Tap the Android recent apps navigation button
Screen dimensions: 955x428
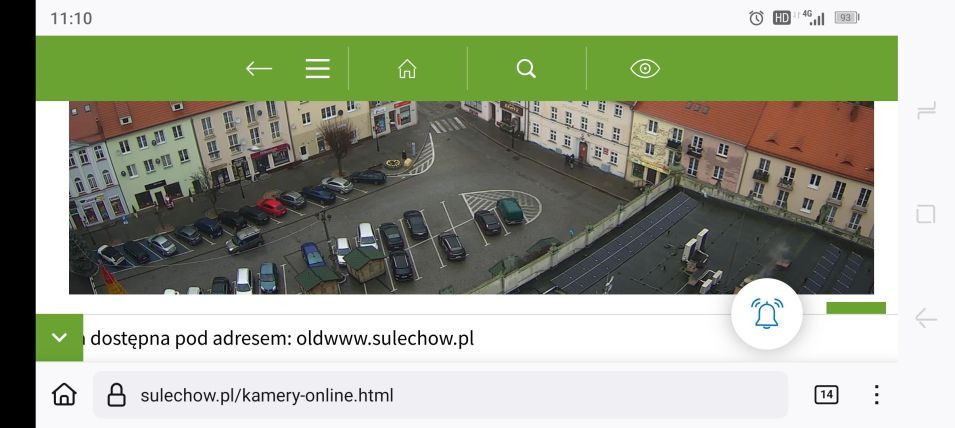click(x=926, y=111)
